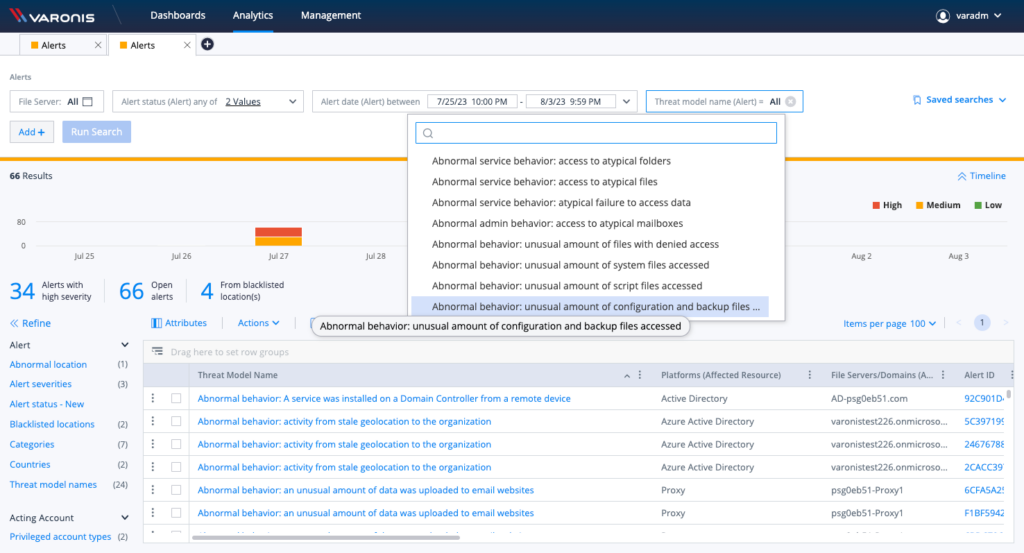Viewport: 1024px width, 553px height.
Task: Close the second Alerts tab
Action: pyautogui.click(x=187, y=45)
